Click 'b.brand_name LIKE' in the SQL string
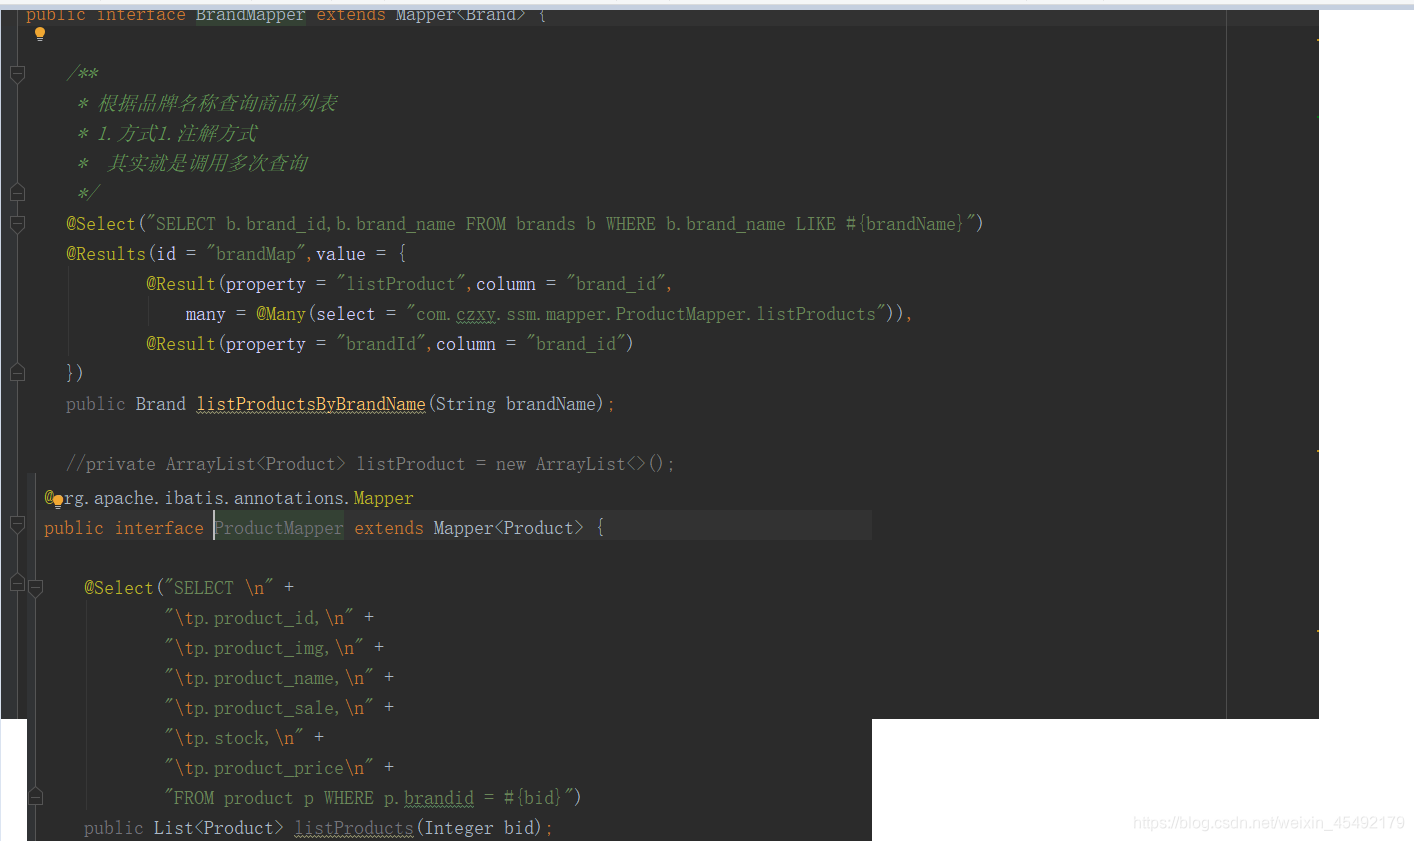The image size is (1414, 841). click(x=751, y=224)
